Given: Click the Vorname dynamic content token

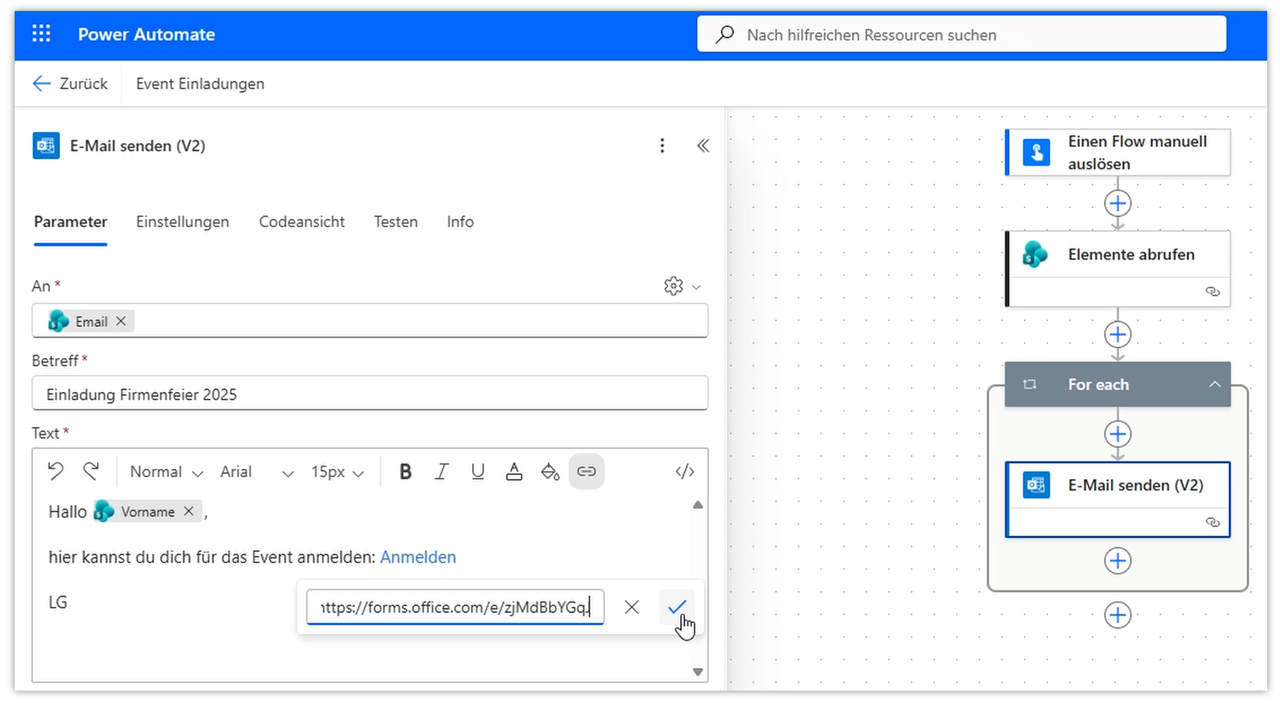Looking at the screenshot, I should click(x=147, y=511).
